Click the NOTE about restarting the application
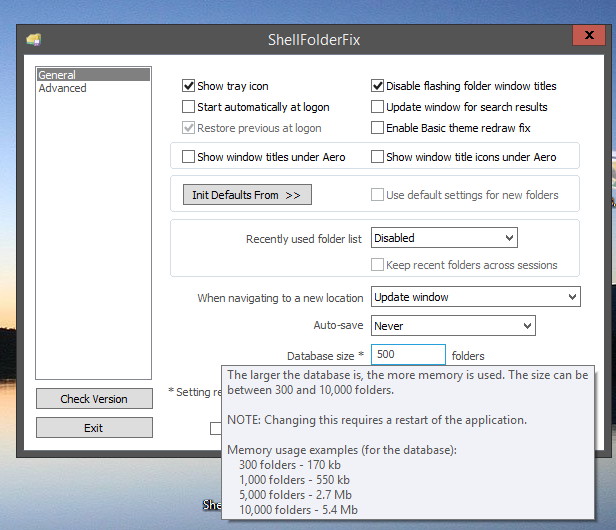The width and height of the screenshot is (616, 530). point(377,420)
